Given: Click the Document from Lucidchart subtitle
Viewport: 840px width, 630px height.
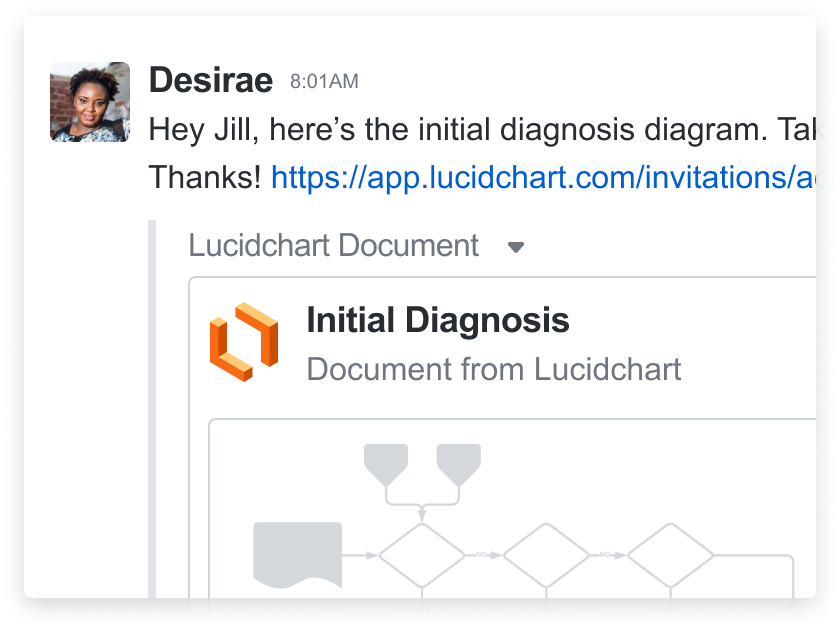Looking at the screenshot, I should [x=493, y=369].
